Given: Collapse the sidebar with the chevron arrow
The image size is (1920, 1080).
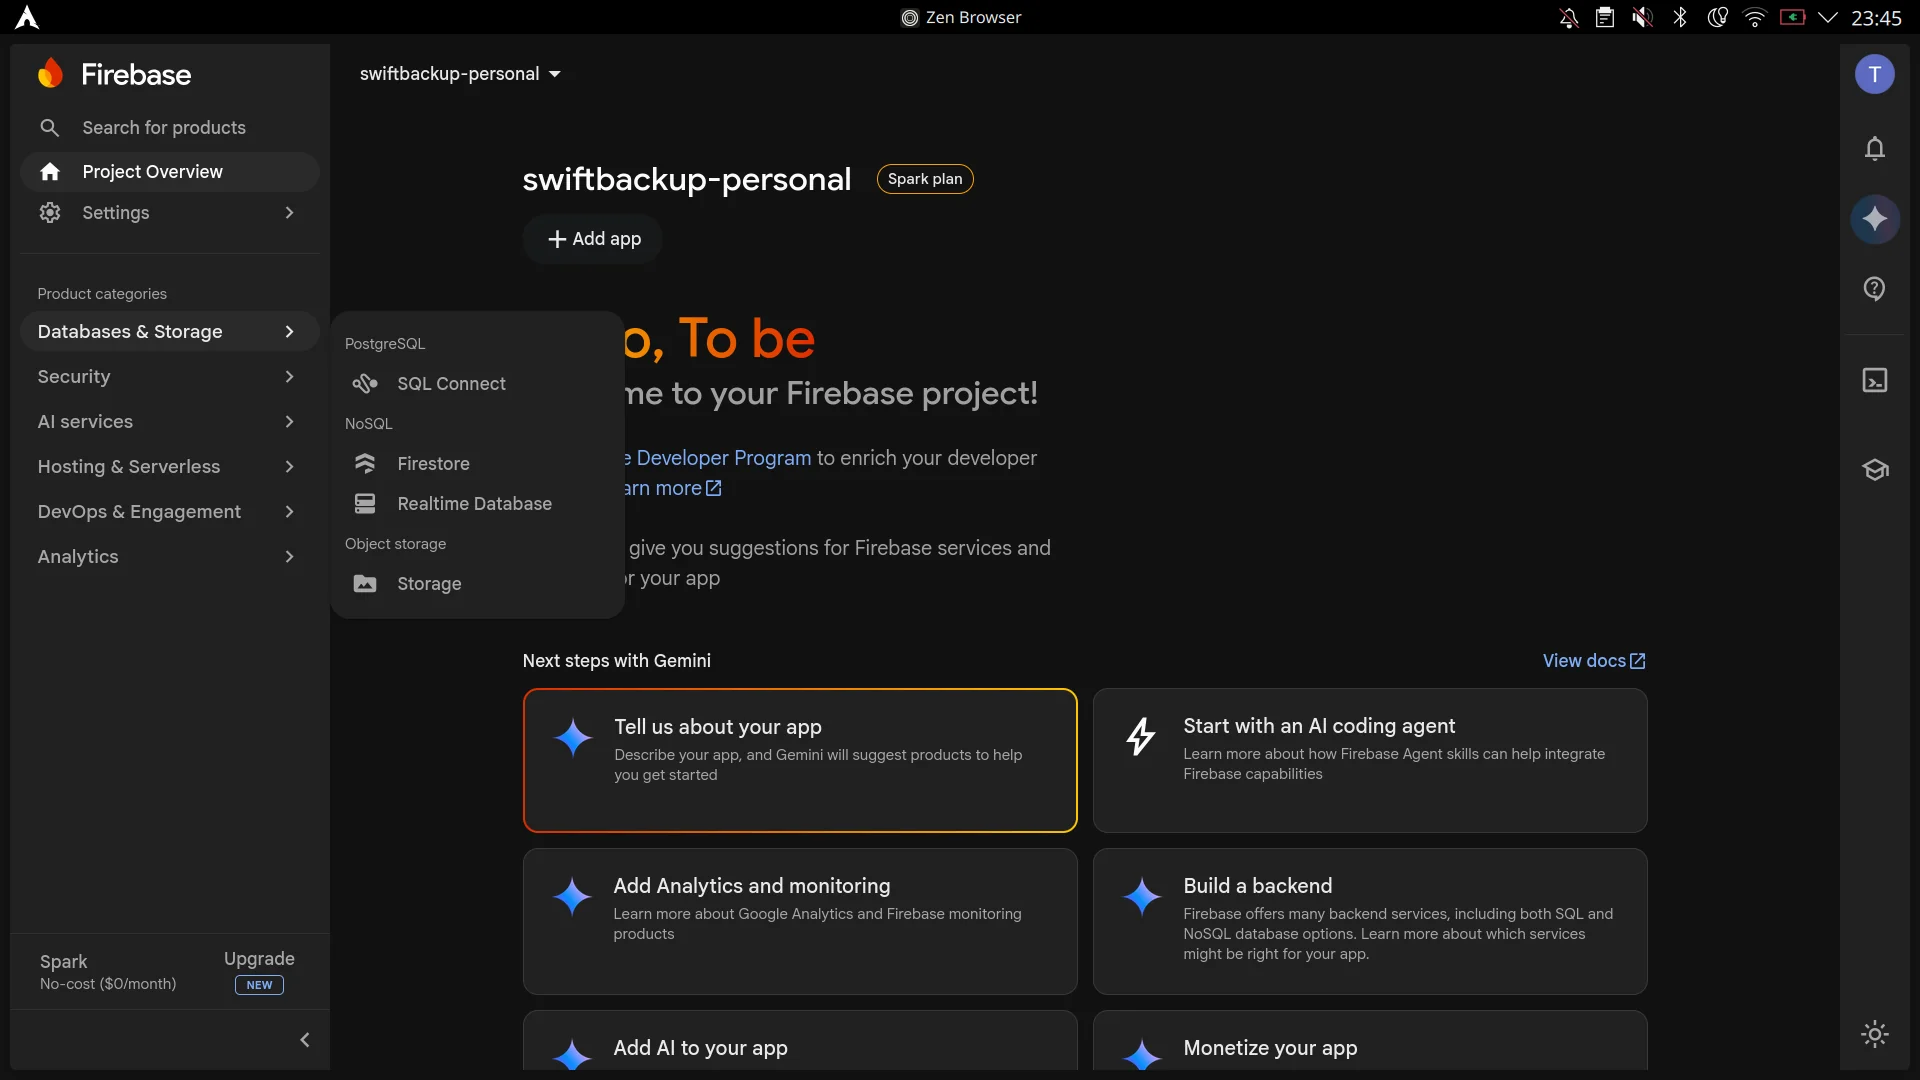Looking at the screenshot, I should 305,1040.
